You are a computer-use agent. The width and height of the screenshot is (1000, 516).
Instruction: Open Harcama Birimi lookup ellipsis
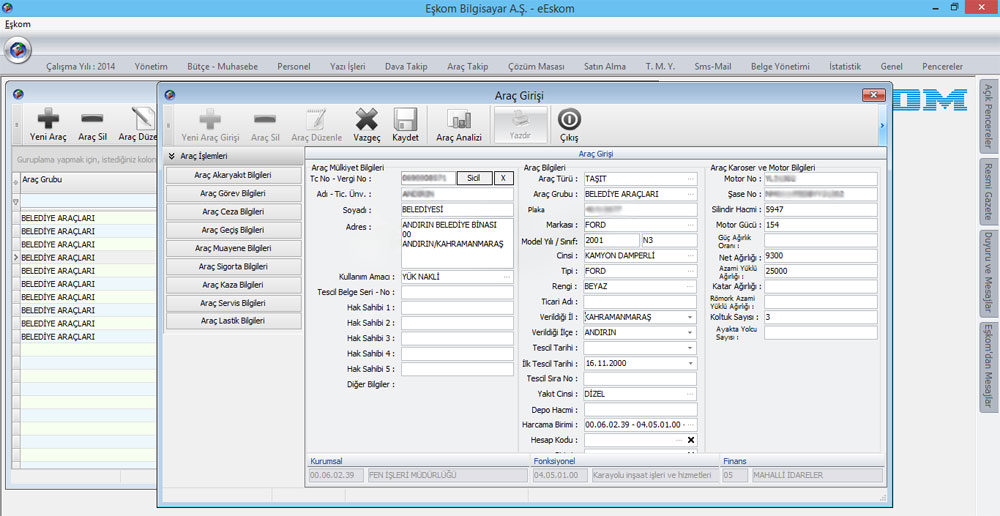tap(691, 425)
